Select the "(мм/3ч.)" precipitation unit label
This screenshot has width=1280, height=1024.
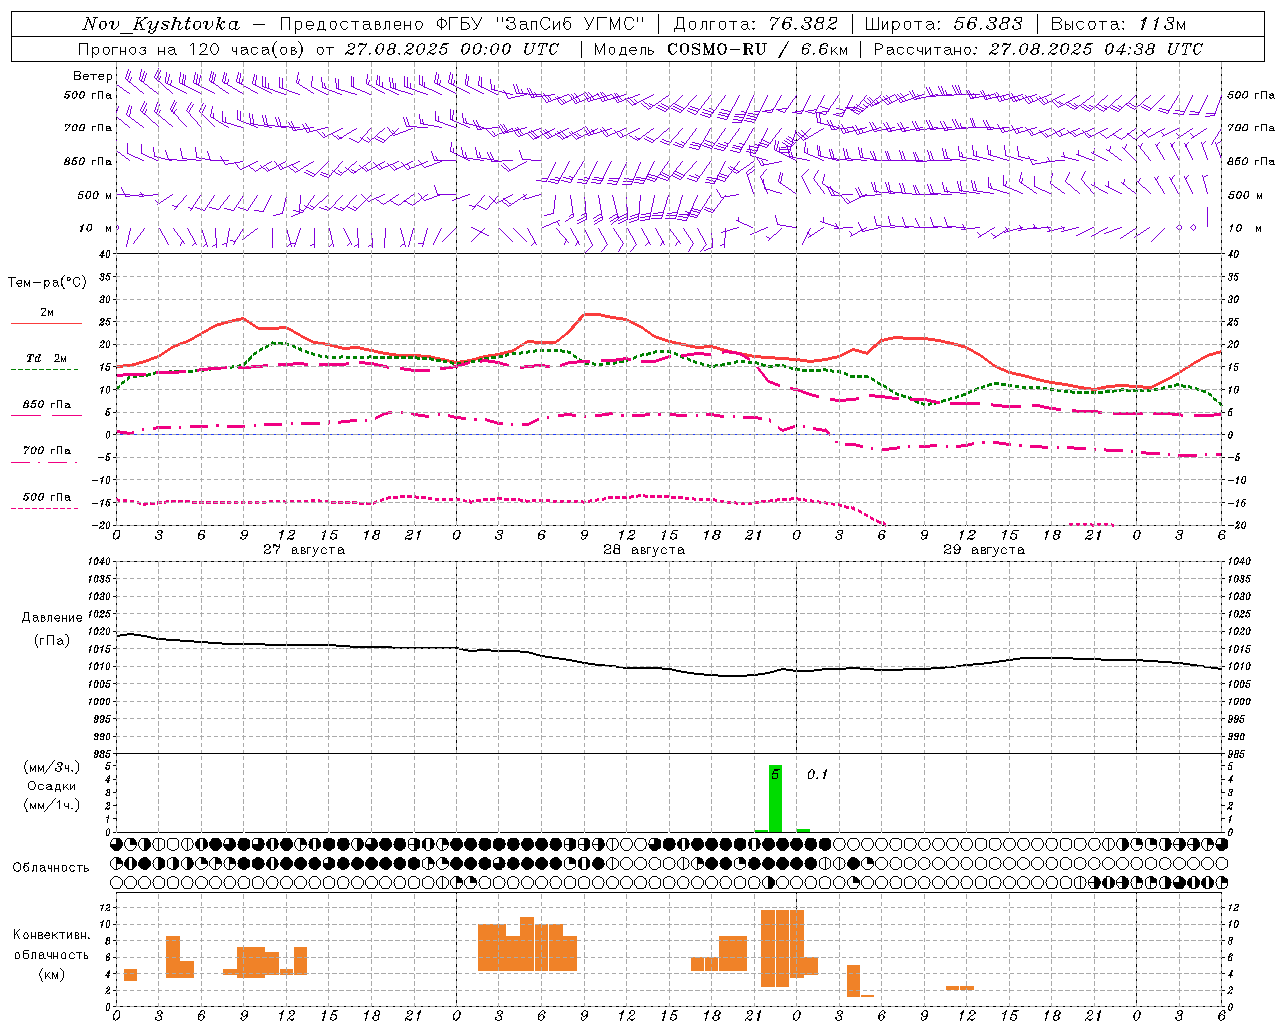point(52,767)
